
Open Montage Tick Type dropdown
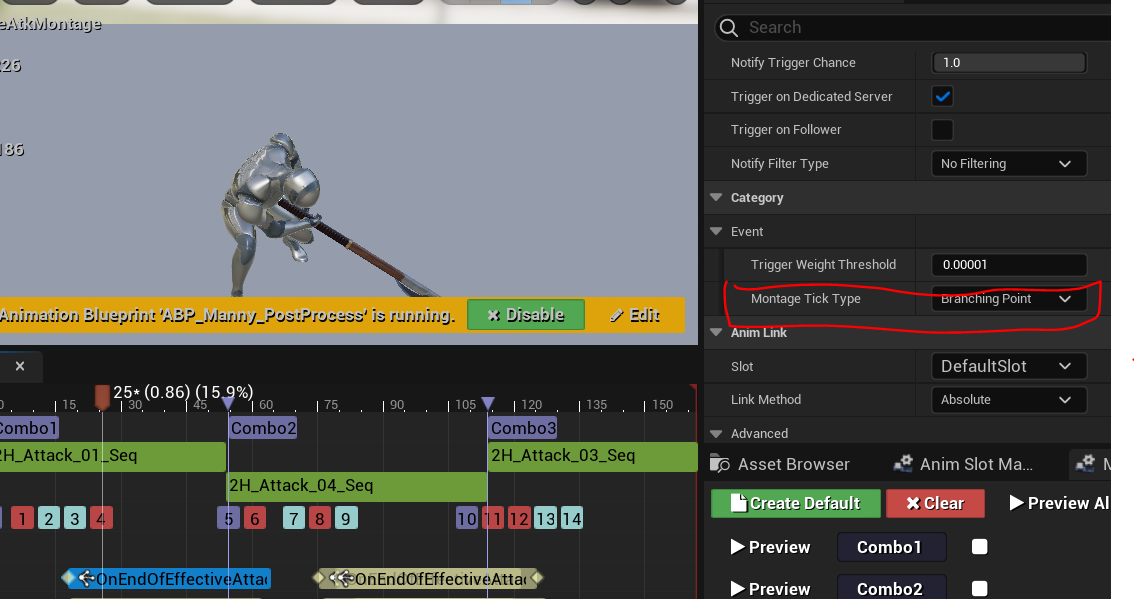(1009, 299)
